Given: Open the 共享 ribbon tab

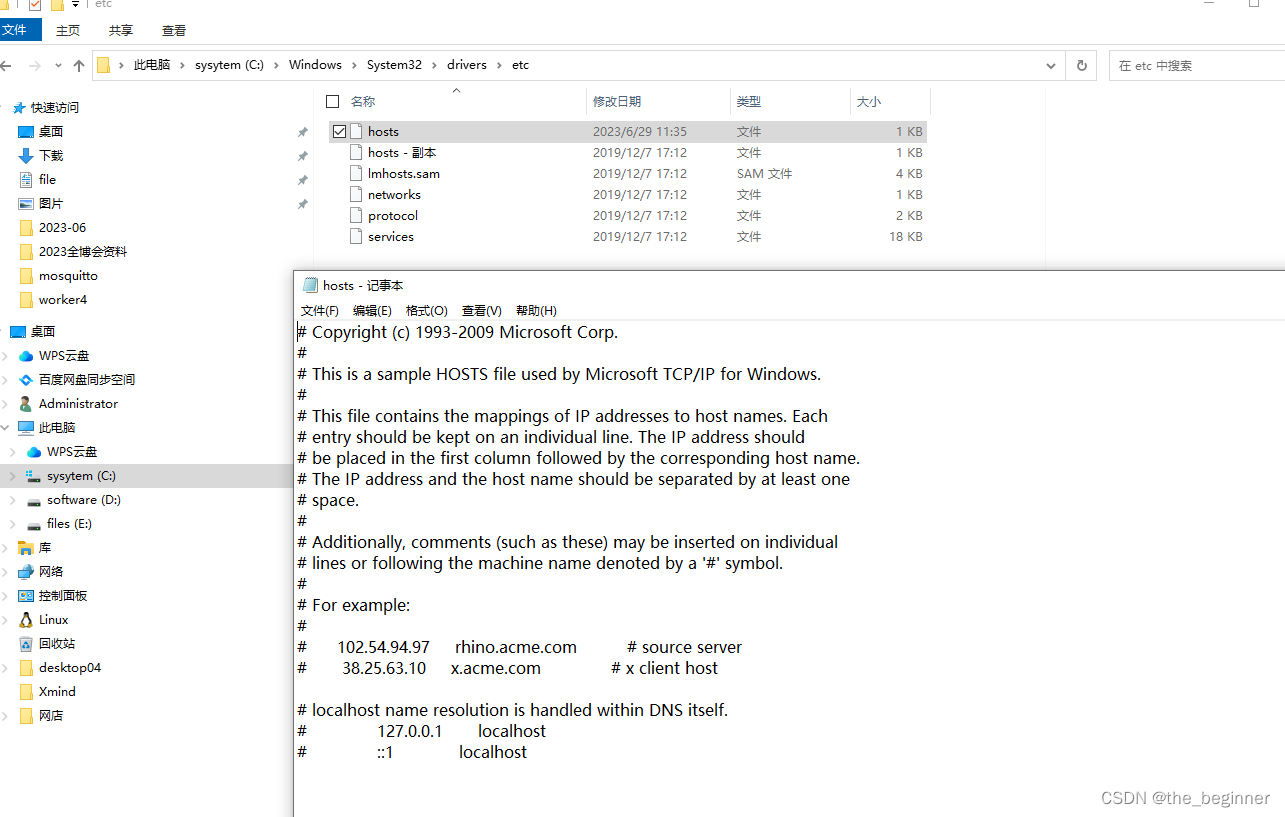Looking at the screenshot, I should tap(121, 31).
